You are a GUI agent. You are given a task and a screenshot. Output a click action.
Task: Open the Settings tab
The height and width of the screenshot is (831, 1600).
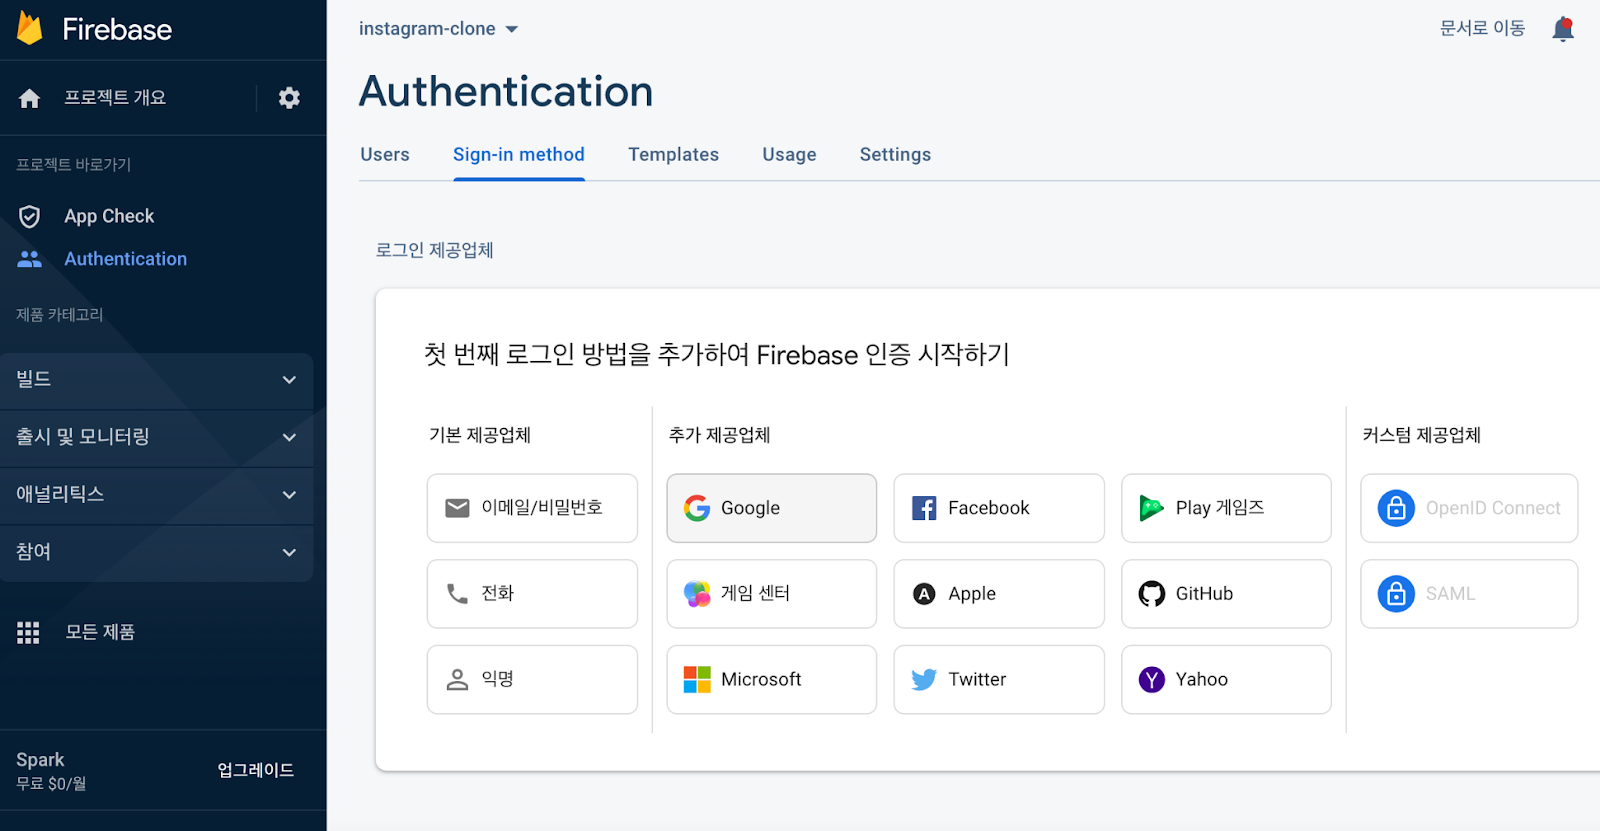point(895,155)
